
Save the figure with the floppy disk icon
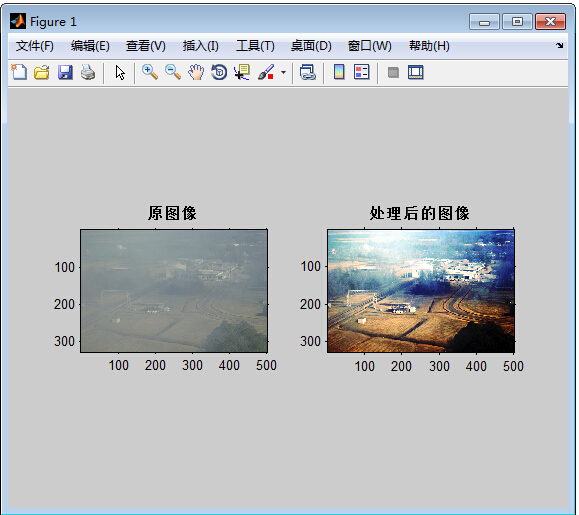[x=65, y=72]
